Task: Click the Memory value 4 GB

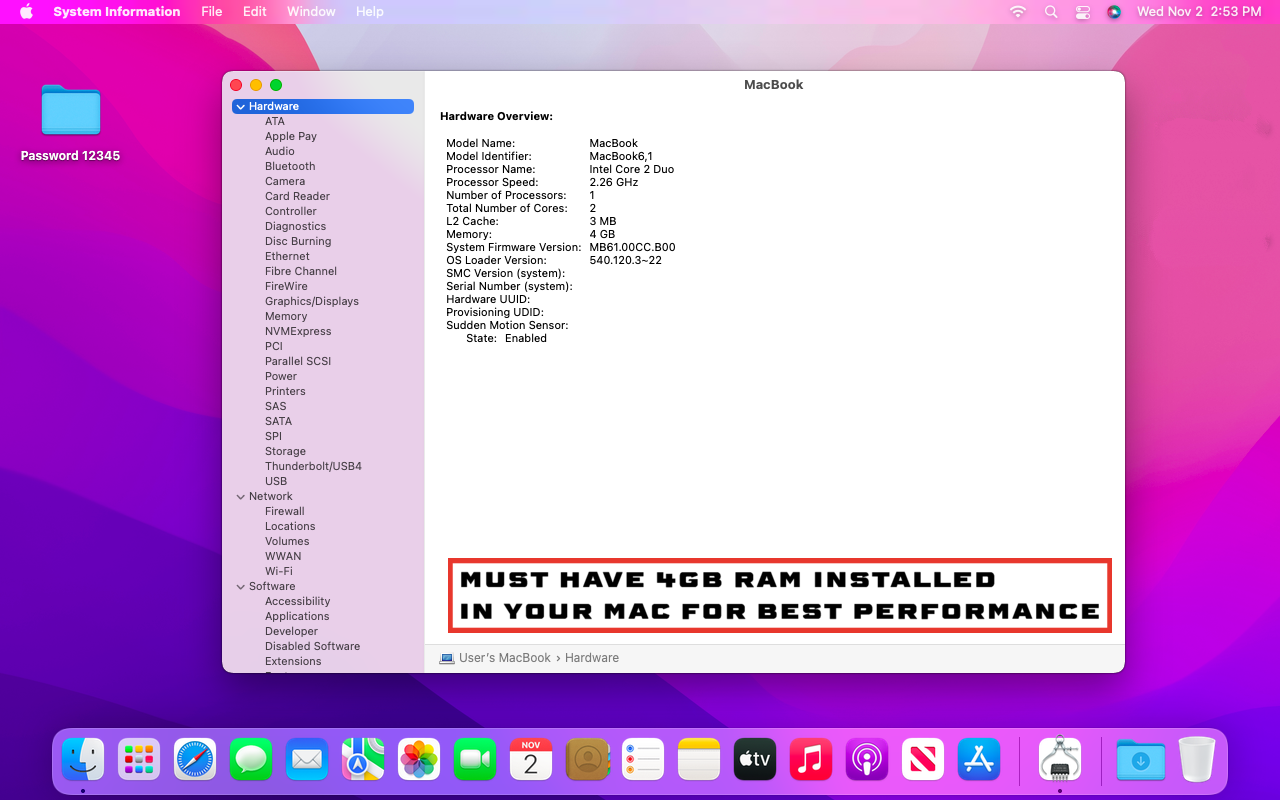Action: point(602,234)
